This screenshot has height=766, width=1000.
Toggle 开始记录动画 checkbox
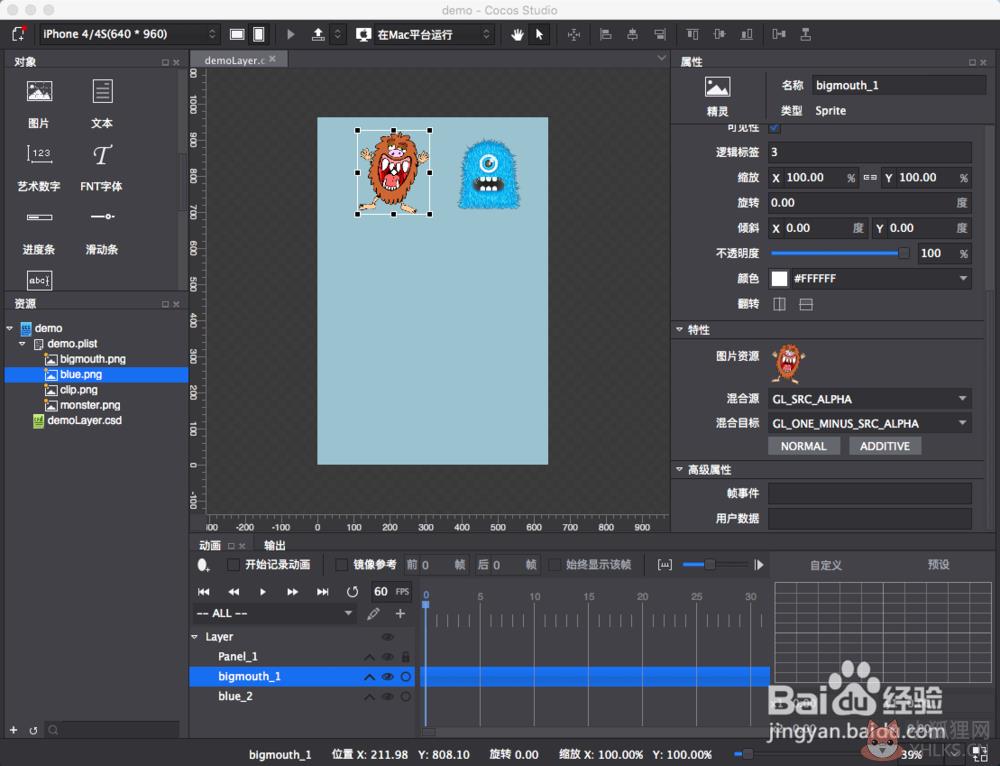point(233,564)
